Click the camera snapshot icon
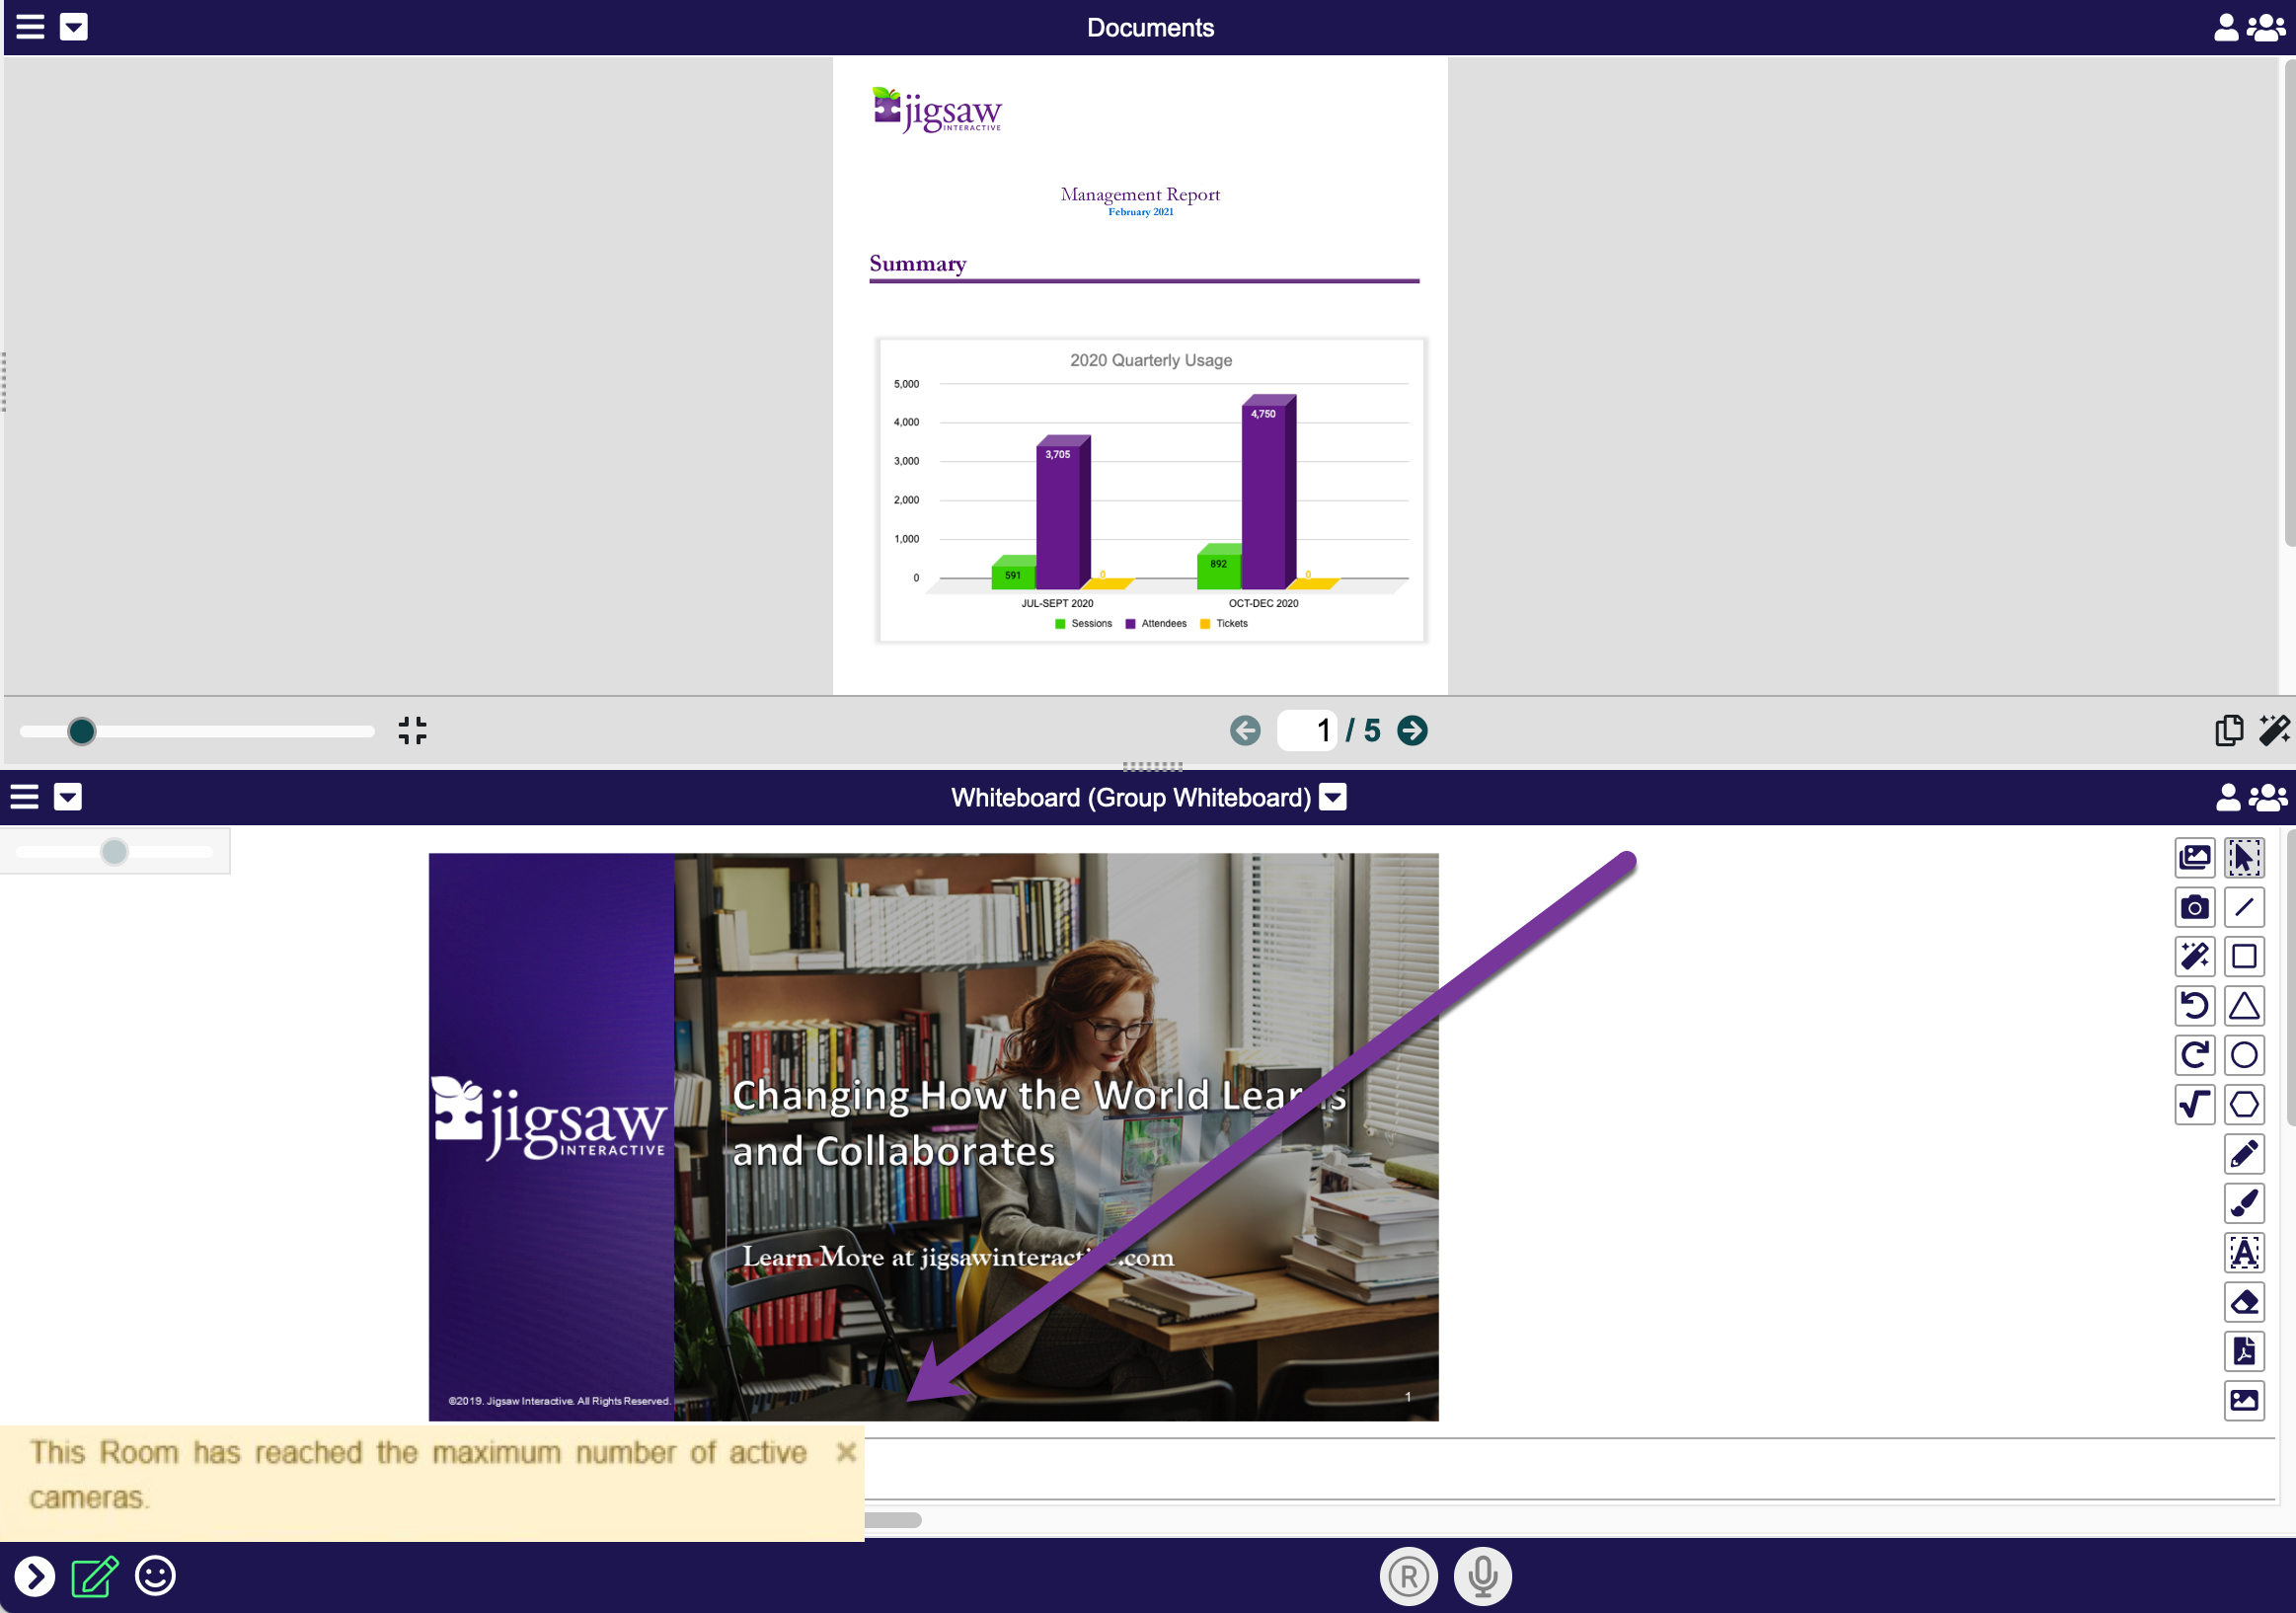The height and width of the screenshot is (1613, 2296). pos(2193,907)
